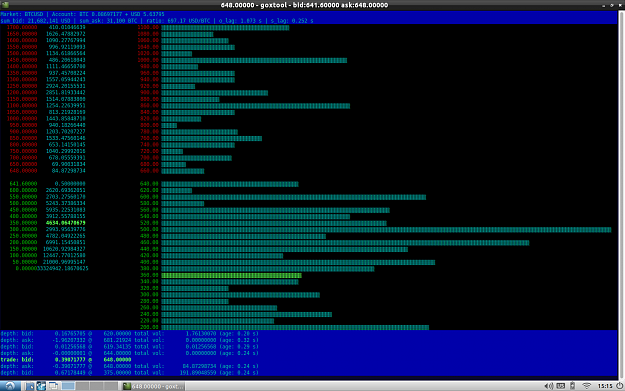Click the bid volume 12447.77012500
The height and width of the screenshot is (391, 625).
[64, 255]
